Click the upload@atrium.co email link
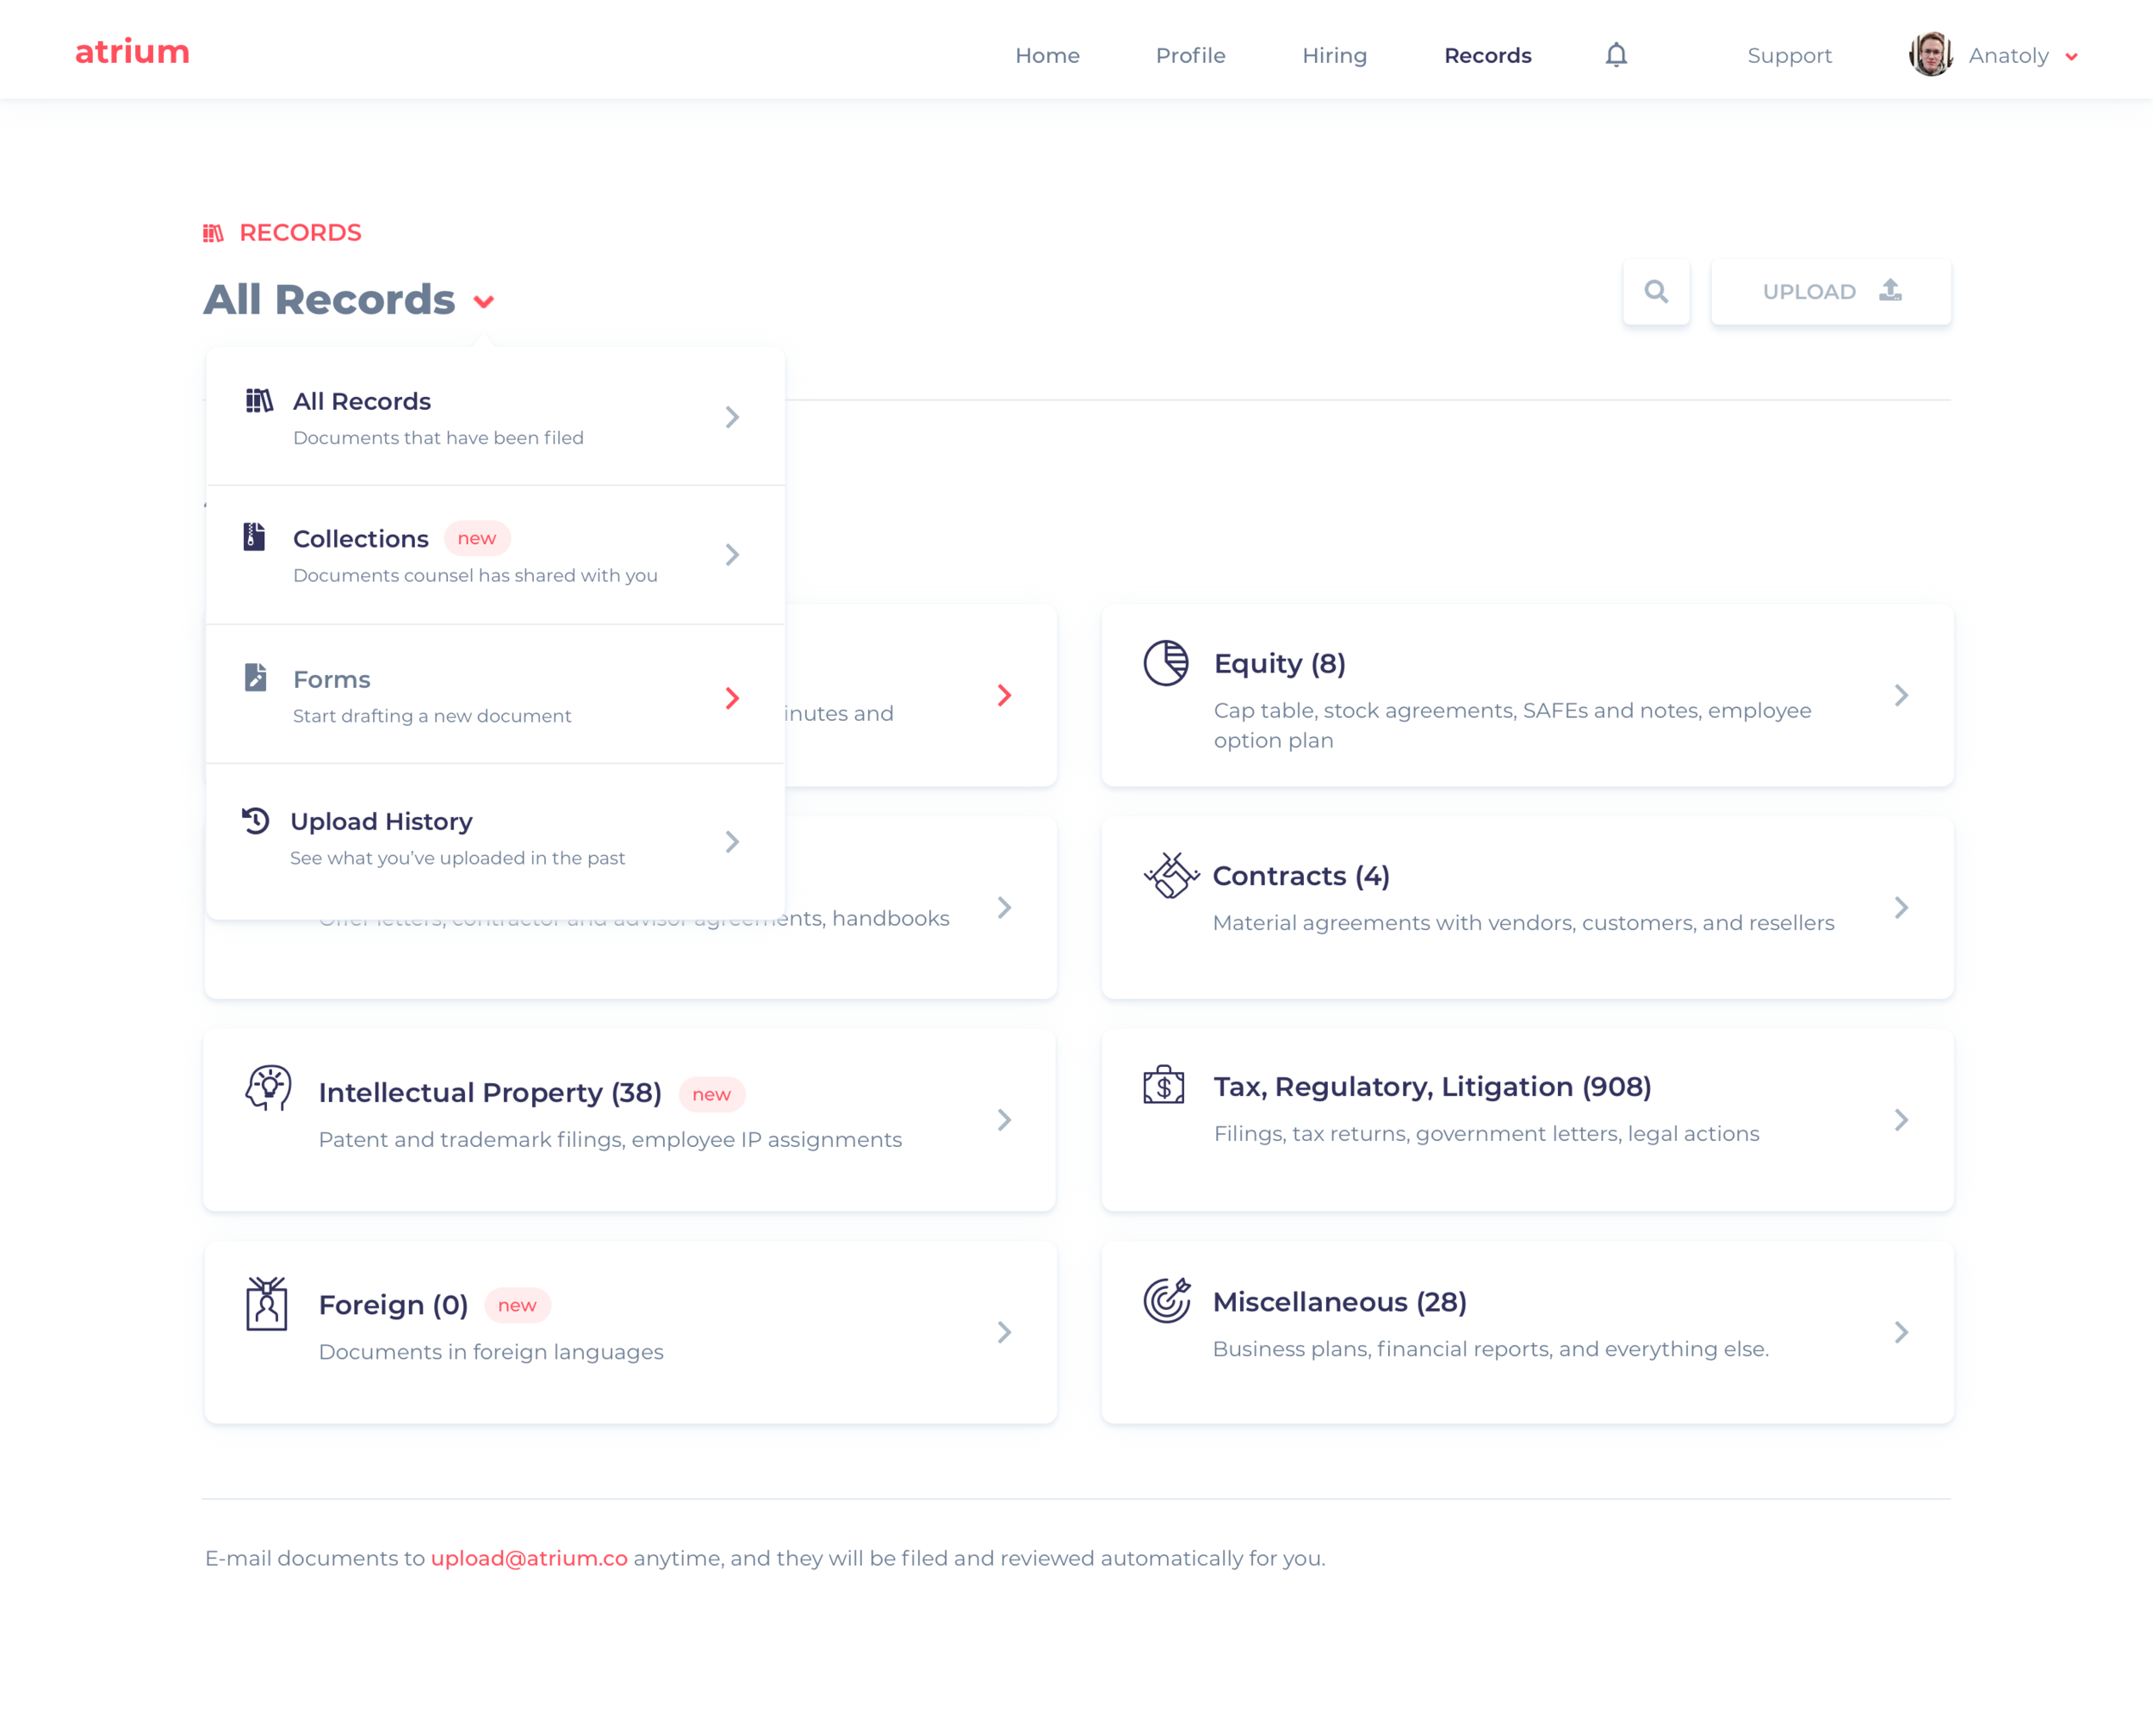2153x1736 pixels. point(529,1558)
